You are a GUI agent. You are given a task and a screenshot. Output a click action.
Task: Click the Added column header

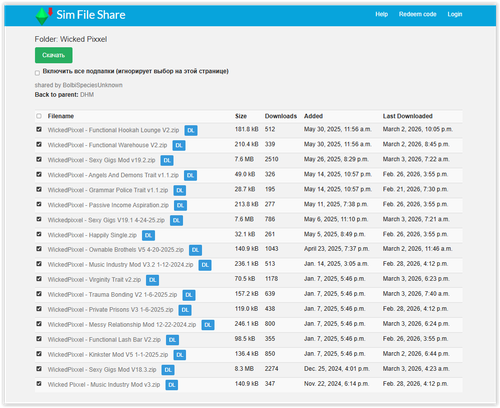click(313, 116)
